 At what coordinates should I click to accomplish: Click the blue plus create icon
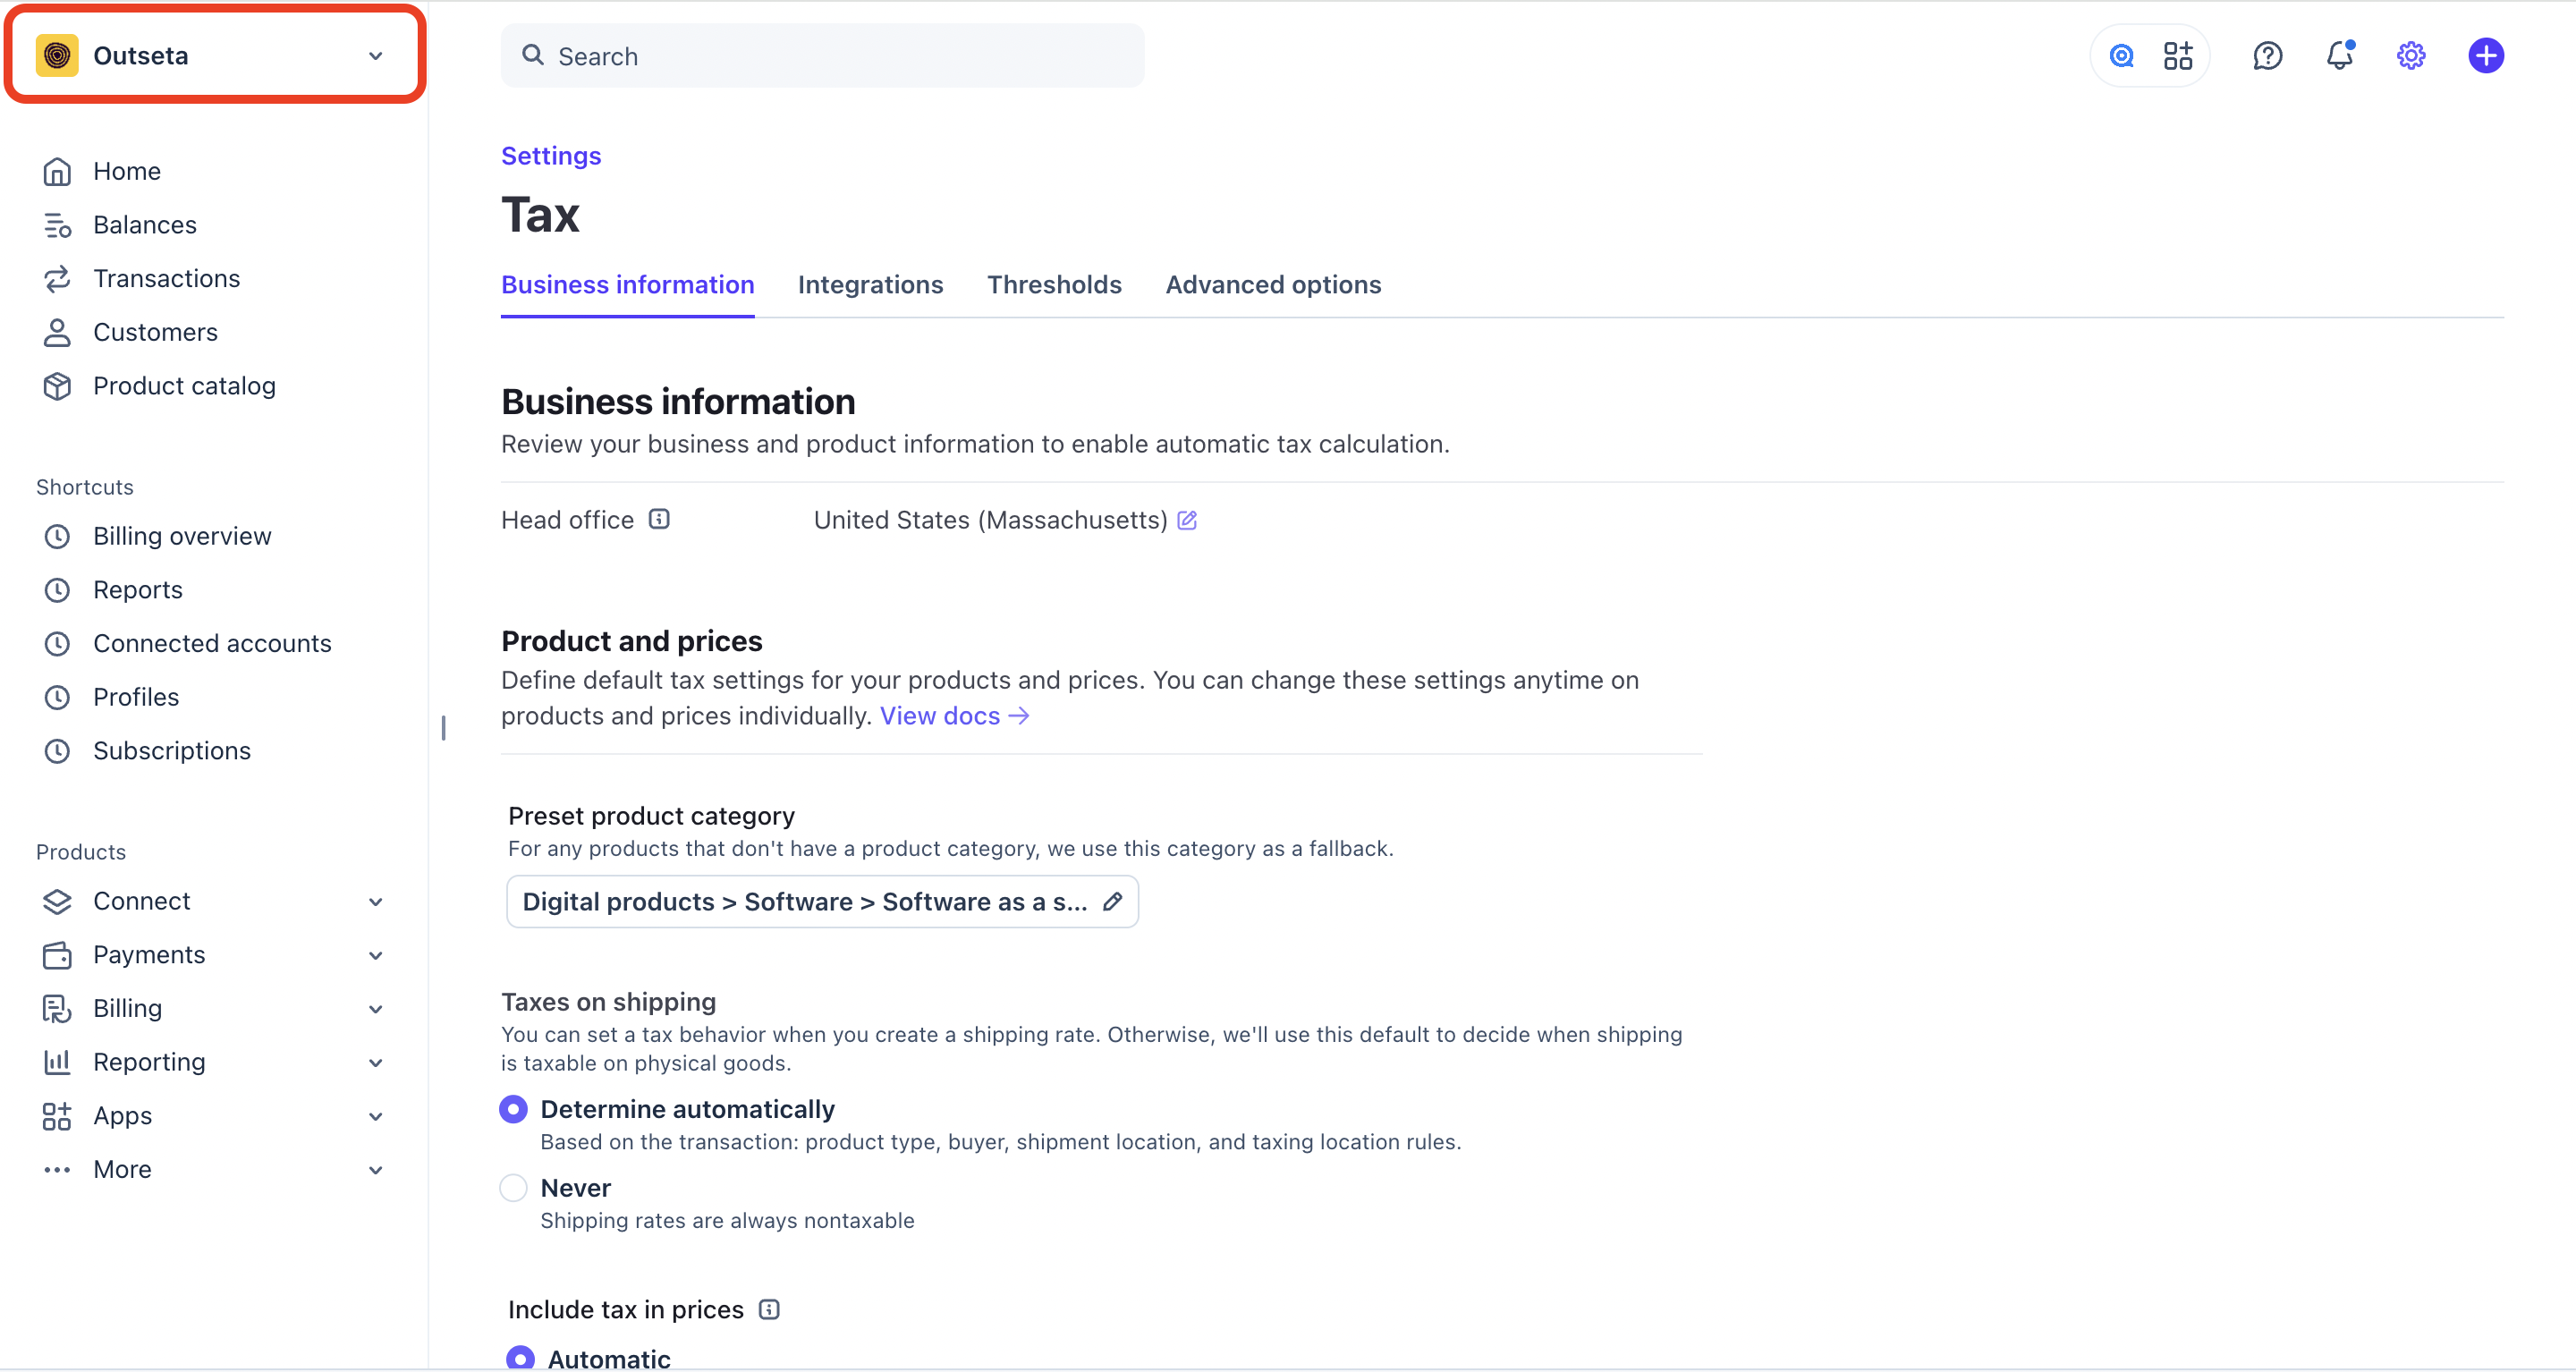tap(2485, 55)
